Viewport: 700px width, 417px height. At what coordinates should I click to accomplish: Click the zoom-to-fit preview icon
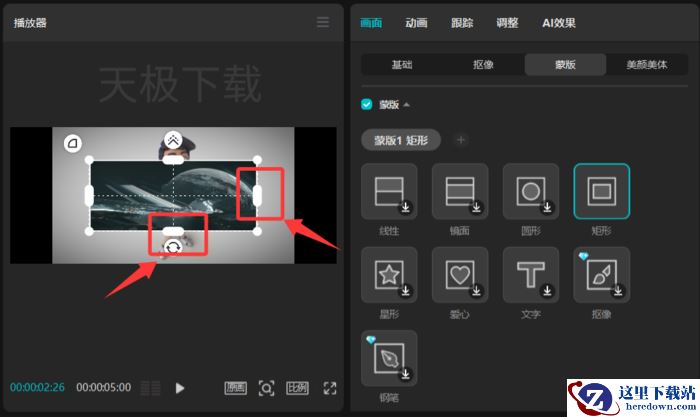pos(266,388)
